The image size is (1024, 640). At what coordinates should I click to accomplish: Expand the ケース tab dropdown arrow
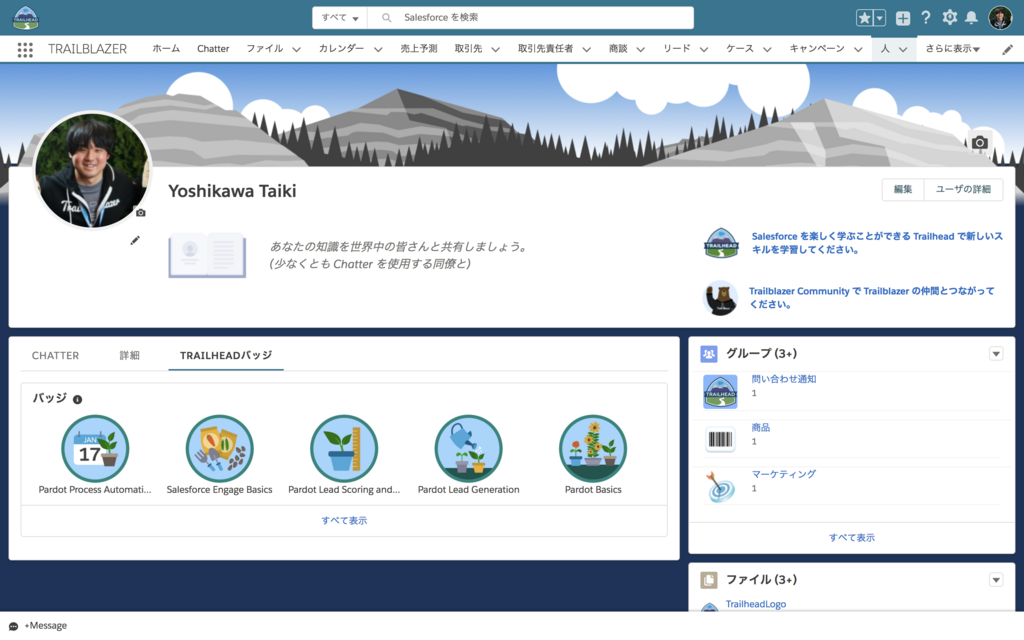point(767,50)
